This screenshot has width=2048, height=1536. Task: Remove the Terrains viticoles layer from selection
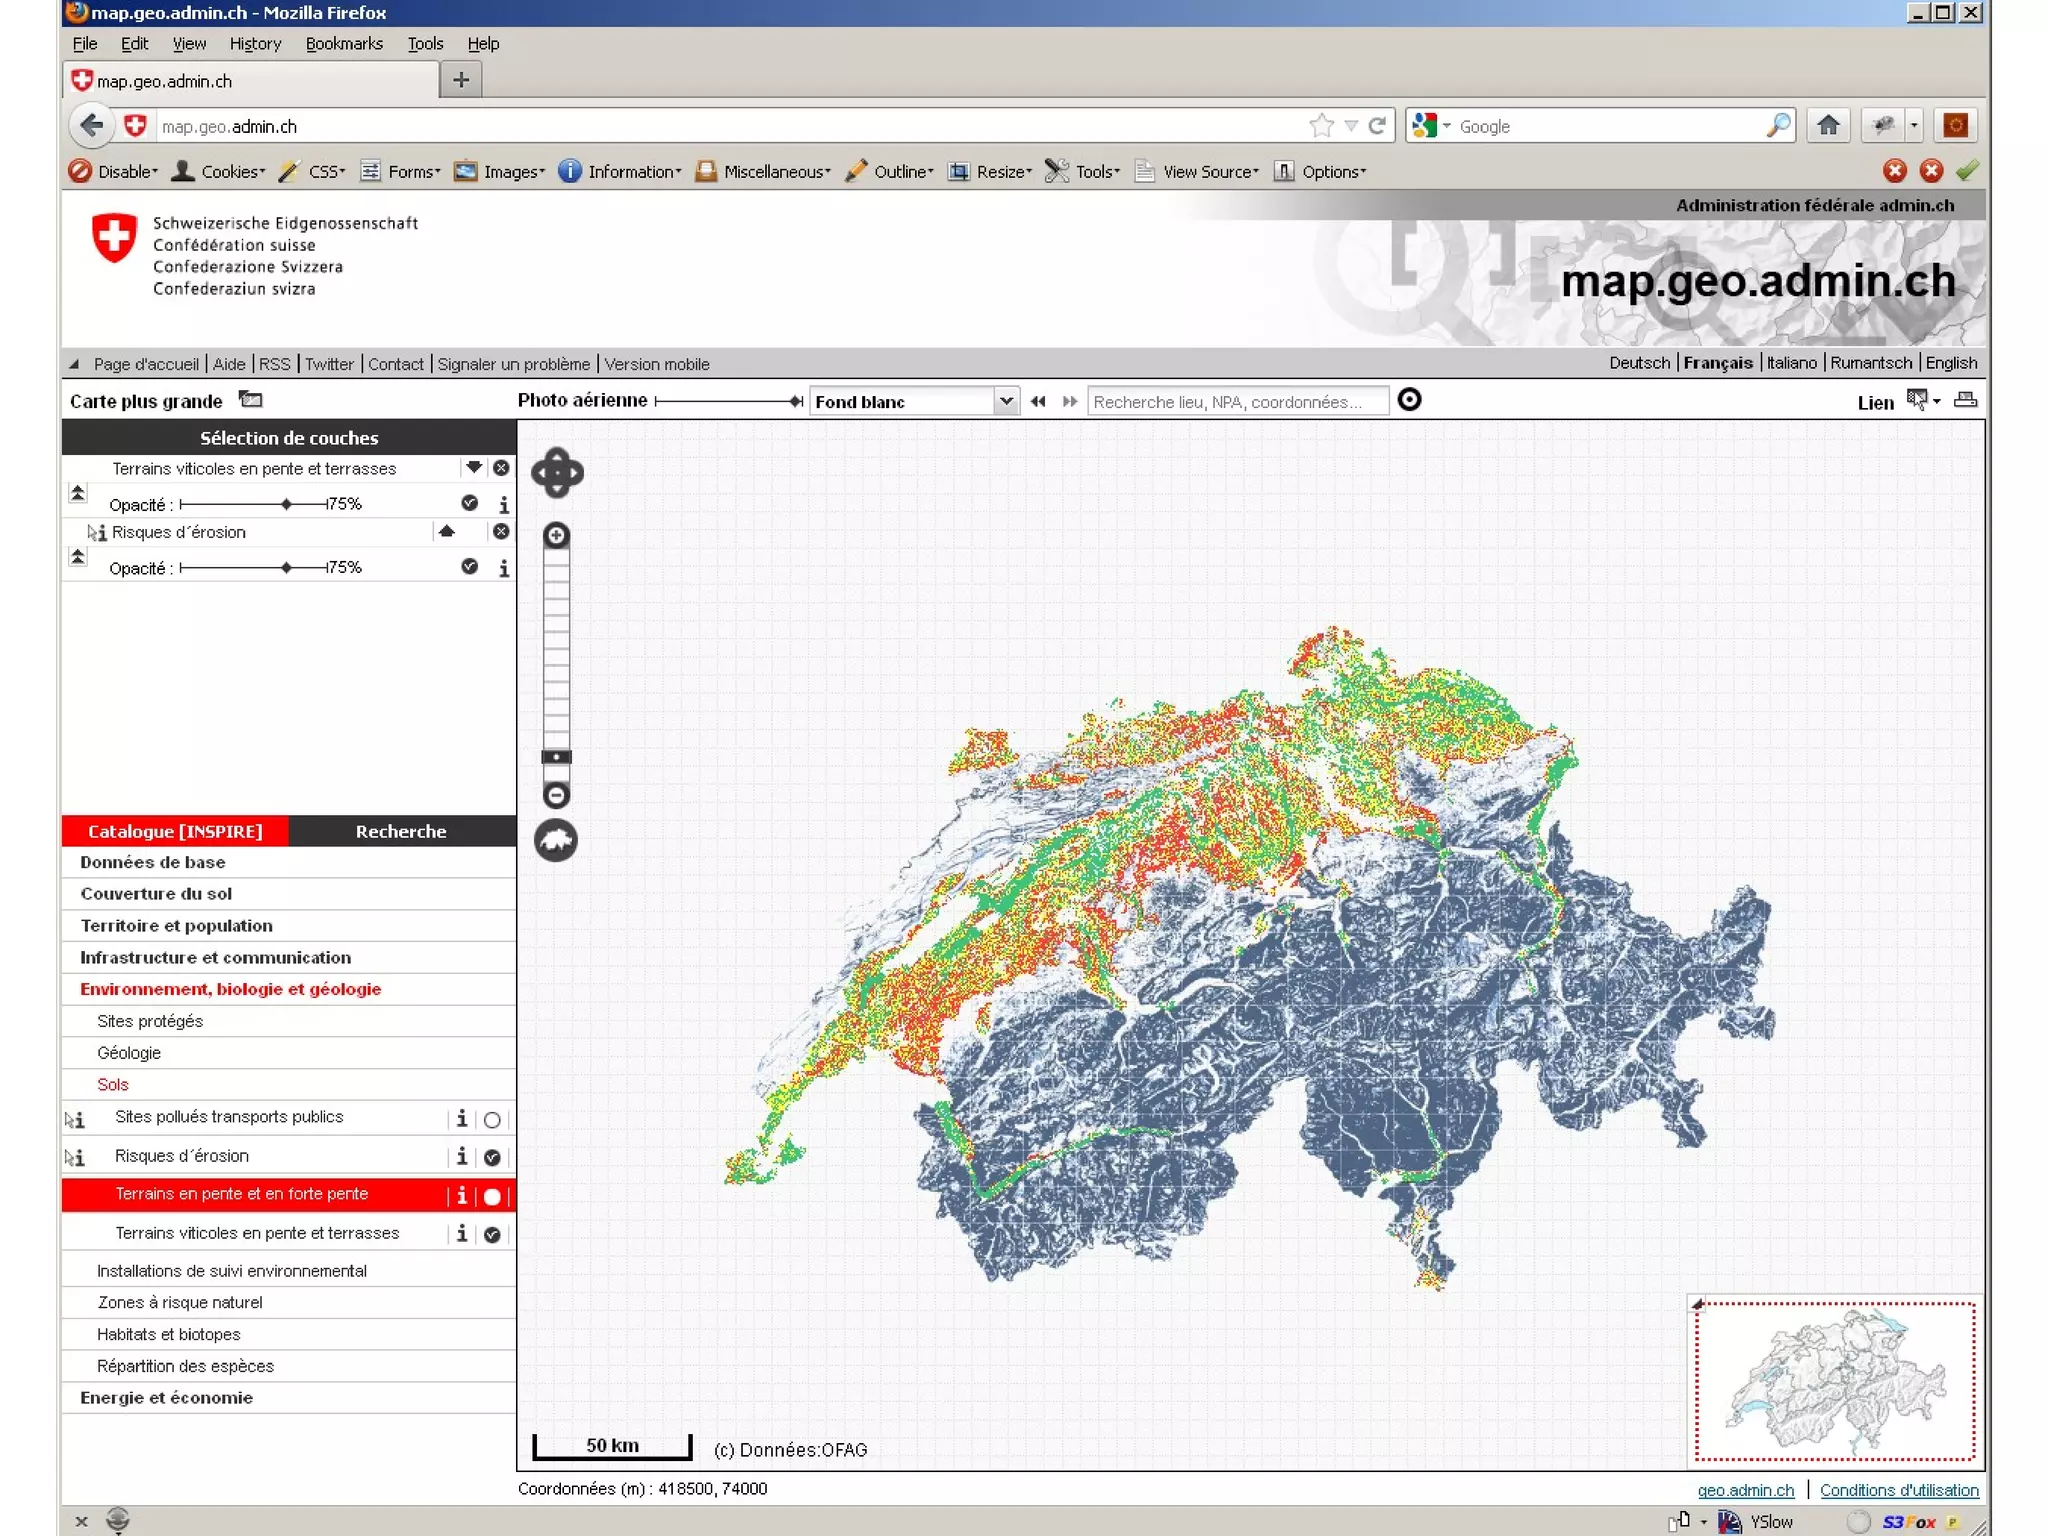click(501, 468)
